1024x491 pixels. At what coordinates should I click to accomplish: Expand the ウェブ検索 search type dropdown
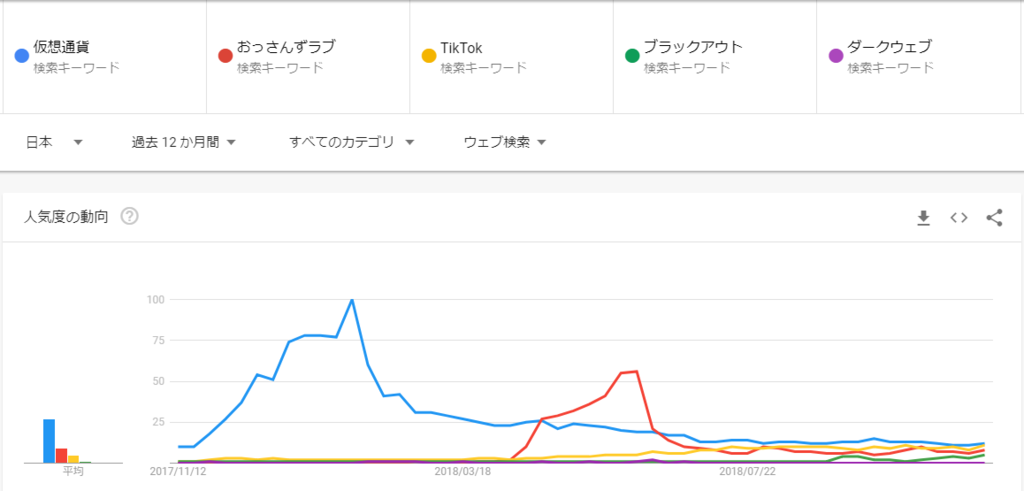tap(505, 142)
